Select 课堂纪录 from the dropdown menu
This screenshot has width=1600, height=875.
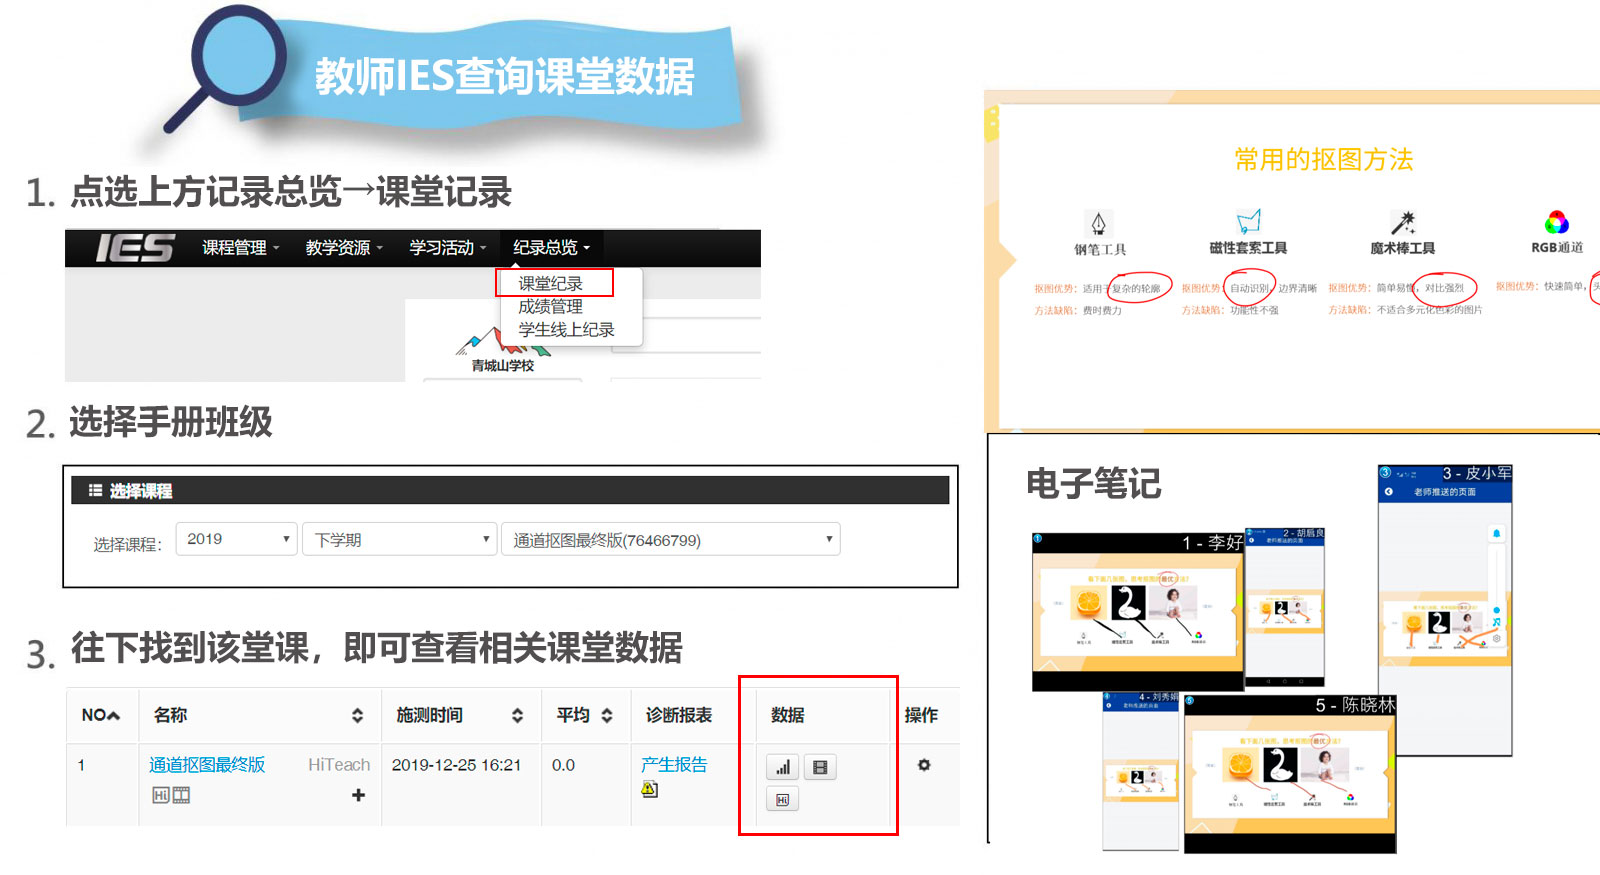(551, 283)
